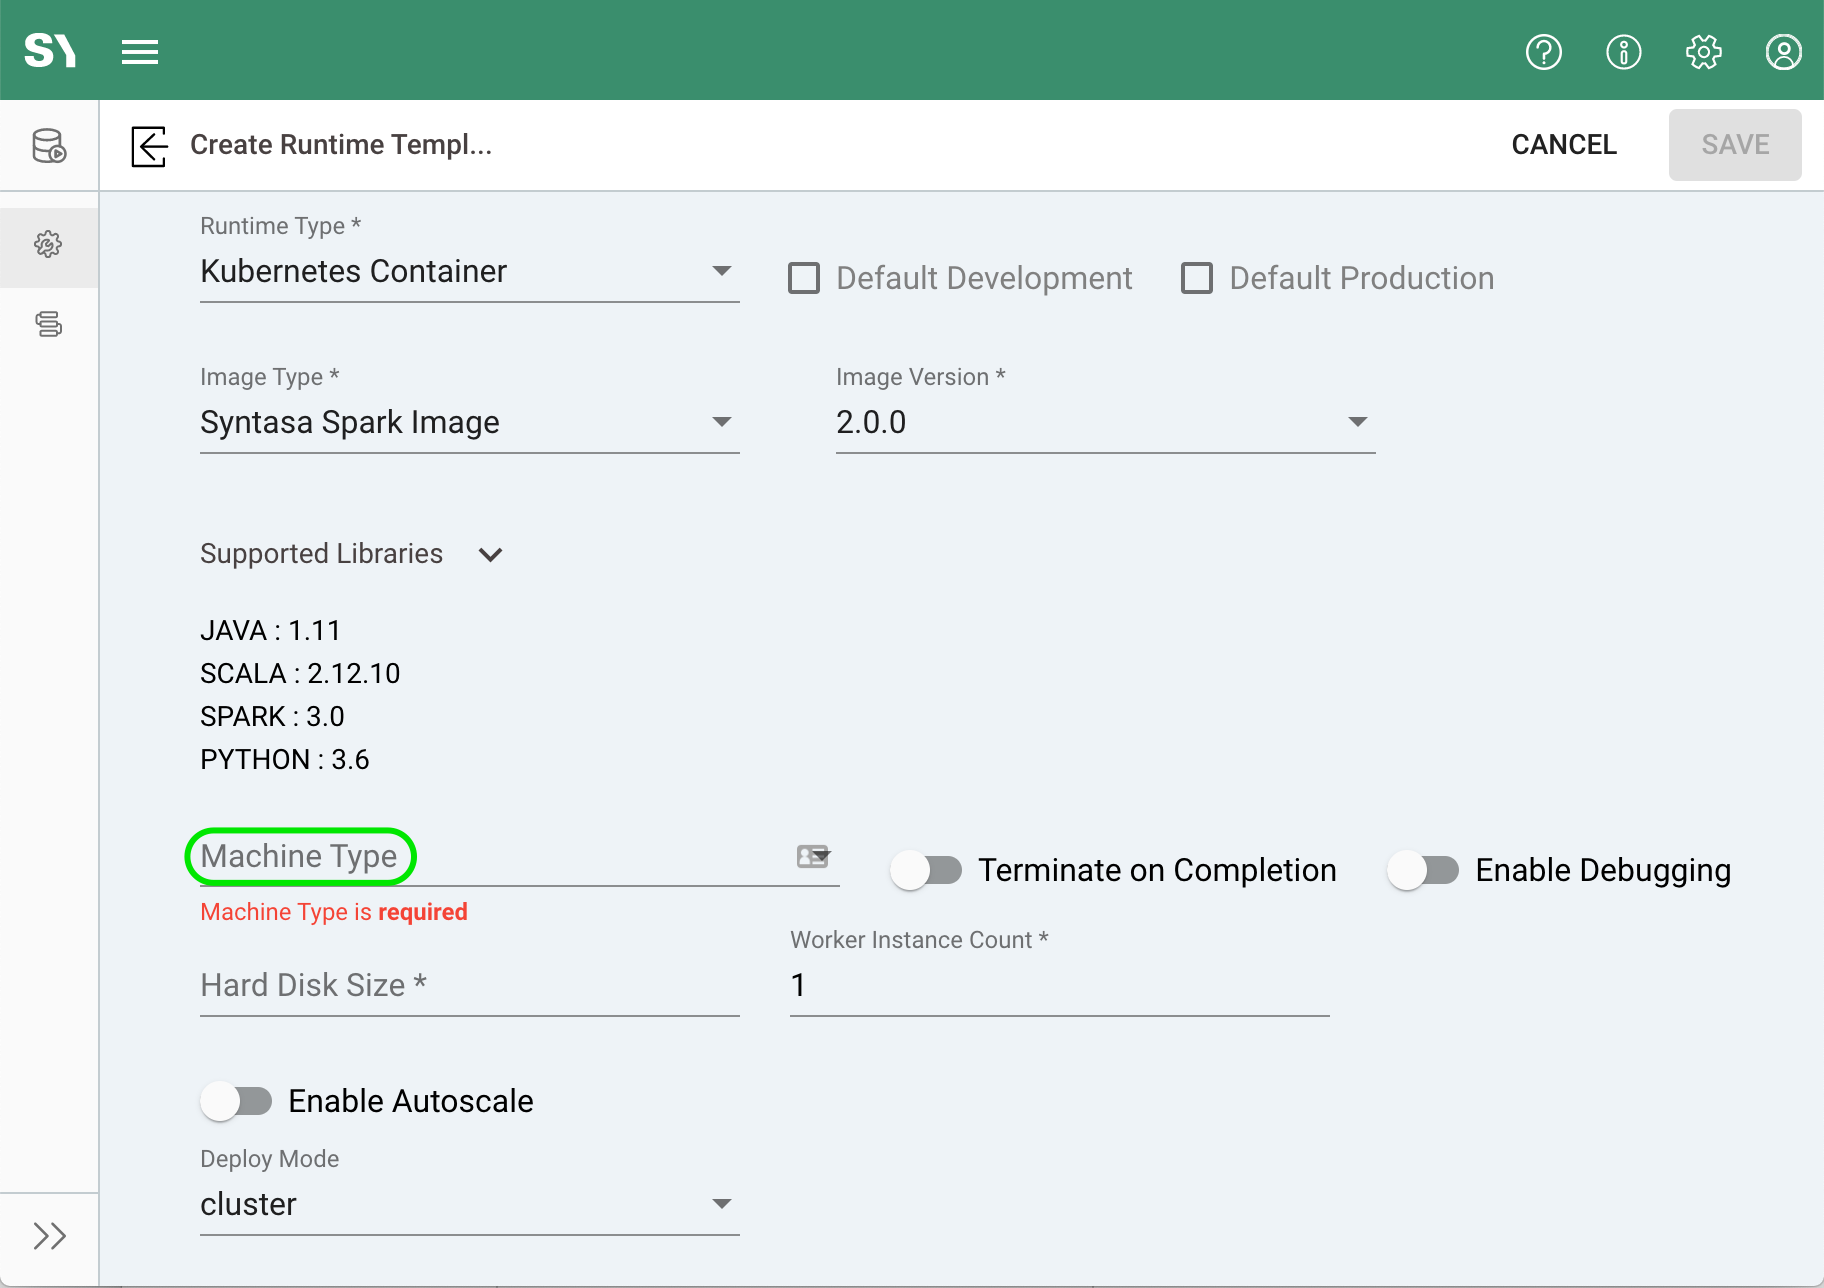Check the Default Development checkbox
The image size is (1824, 1288).
[804, 278]
